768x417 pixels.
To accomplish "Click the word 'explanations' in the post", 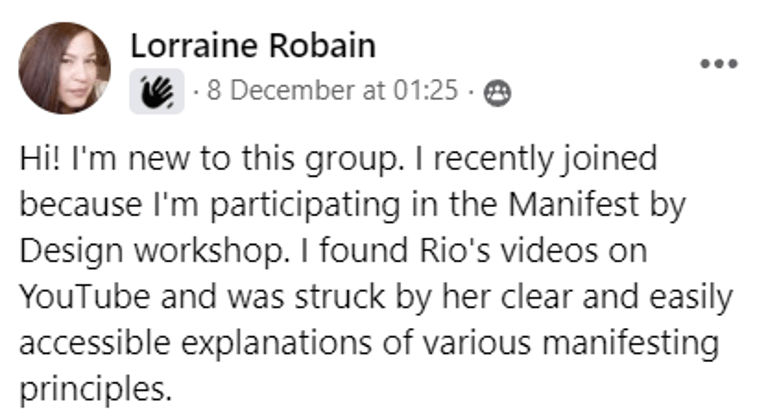I will tap(277, 344).
